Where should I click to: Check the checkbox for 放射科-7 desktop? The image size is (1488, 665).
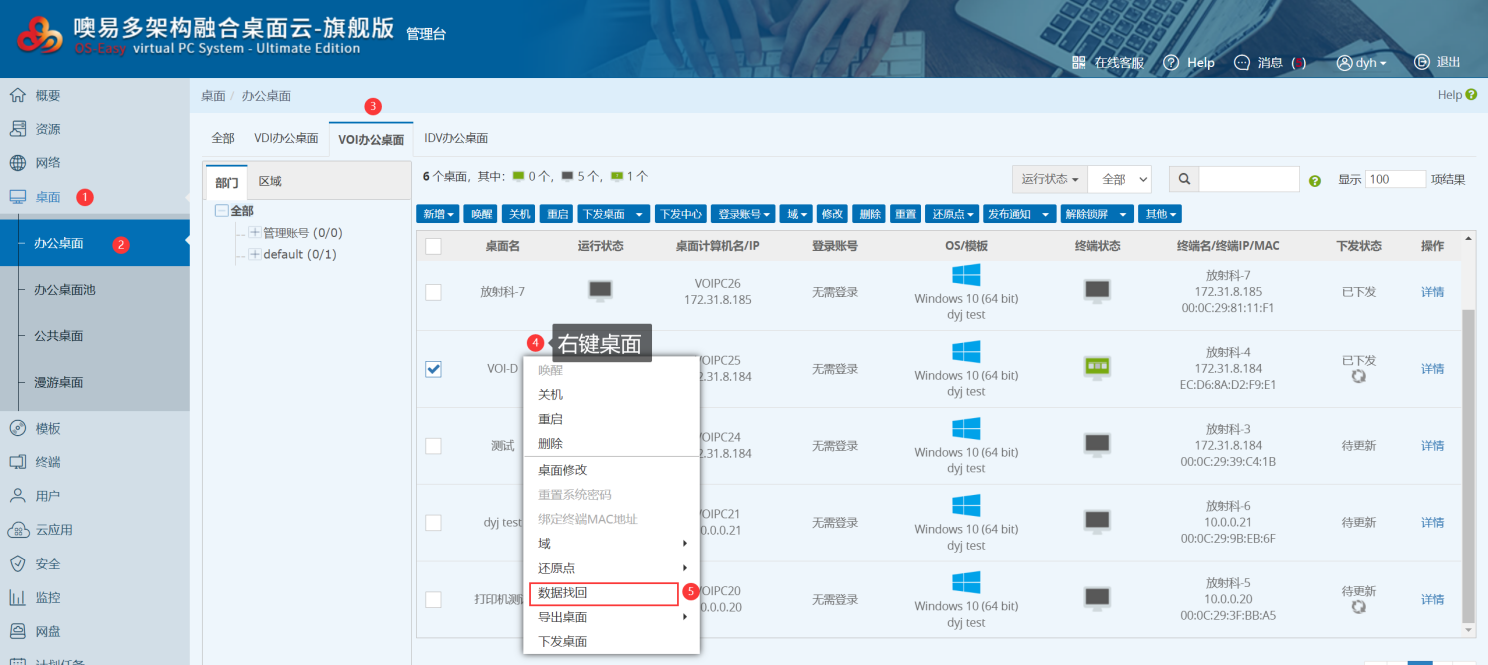coord(433,292)
